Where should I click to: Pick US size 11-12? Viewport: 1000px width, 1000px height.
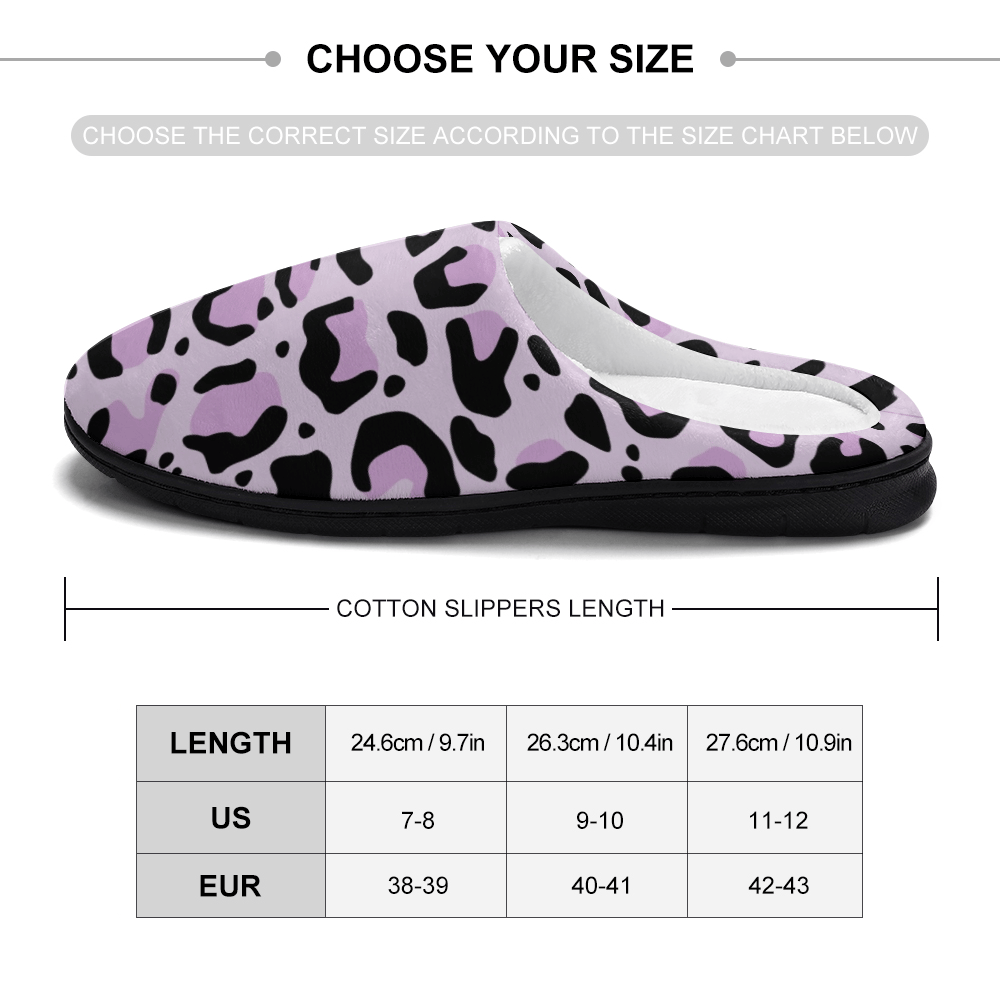[777, 820]
